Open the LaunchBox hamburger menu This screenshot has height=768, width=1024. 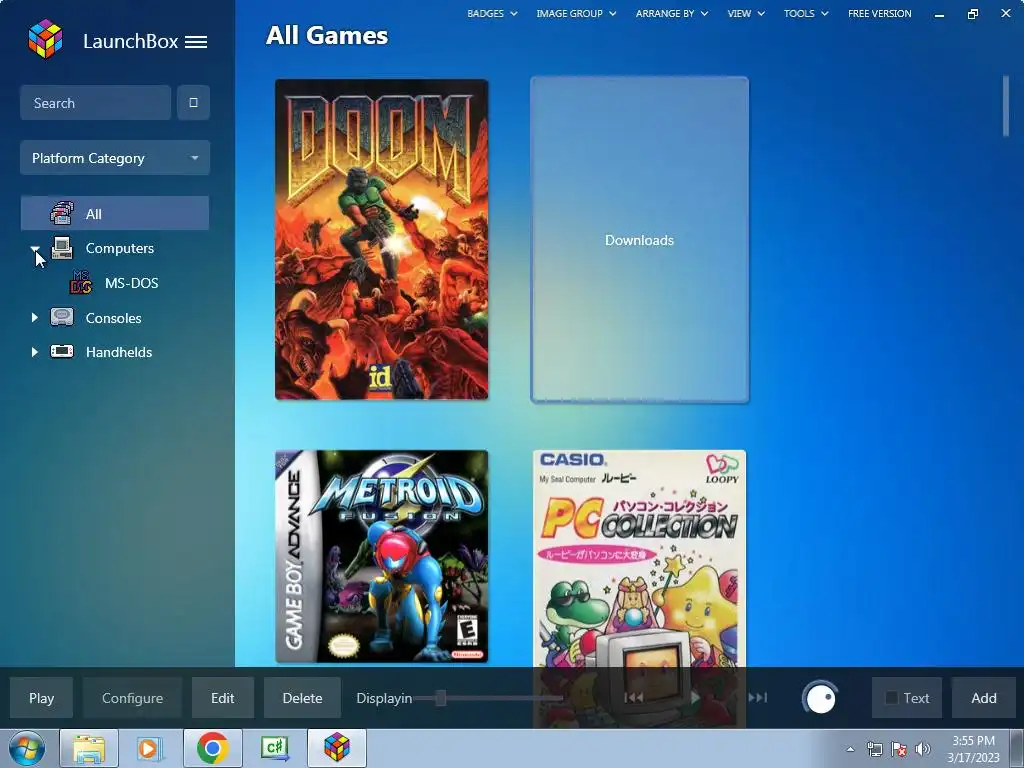point(196,42)
